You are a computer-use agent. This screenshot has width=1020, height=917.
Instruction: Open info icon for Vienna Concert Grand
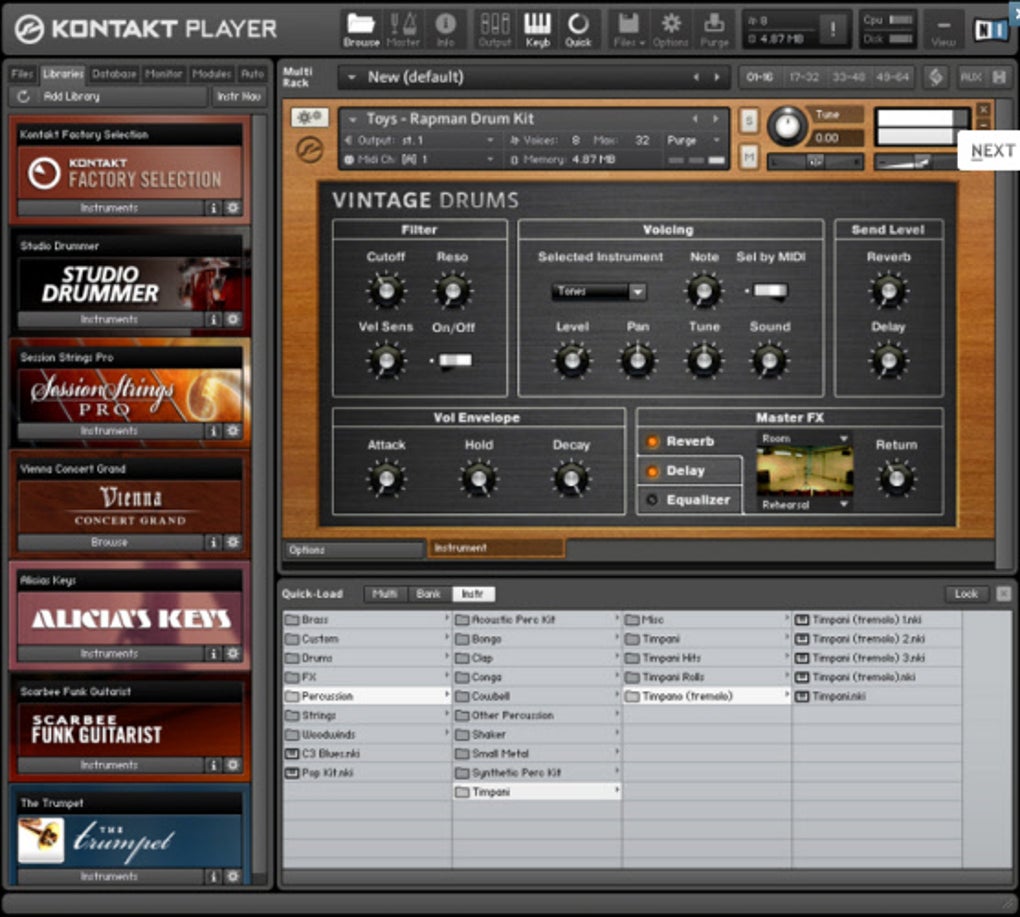click(x=213, y=542)
